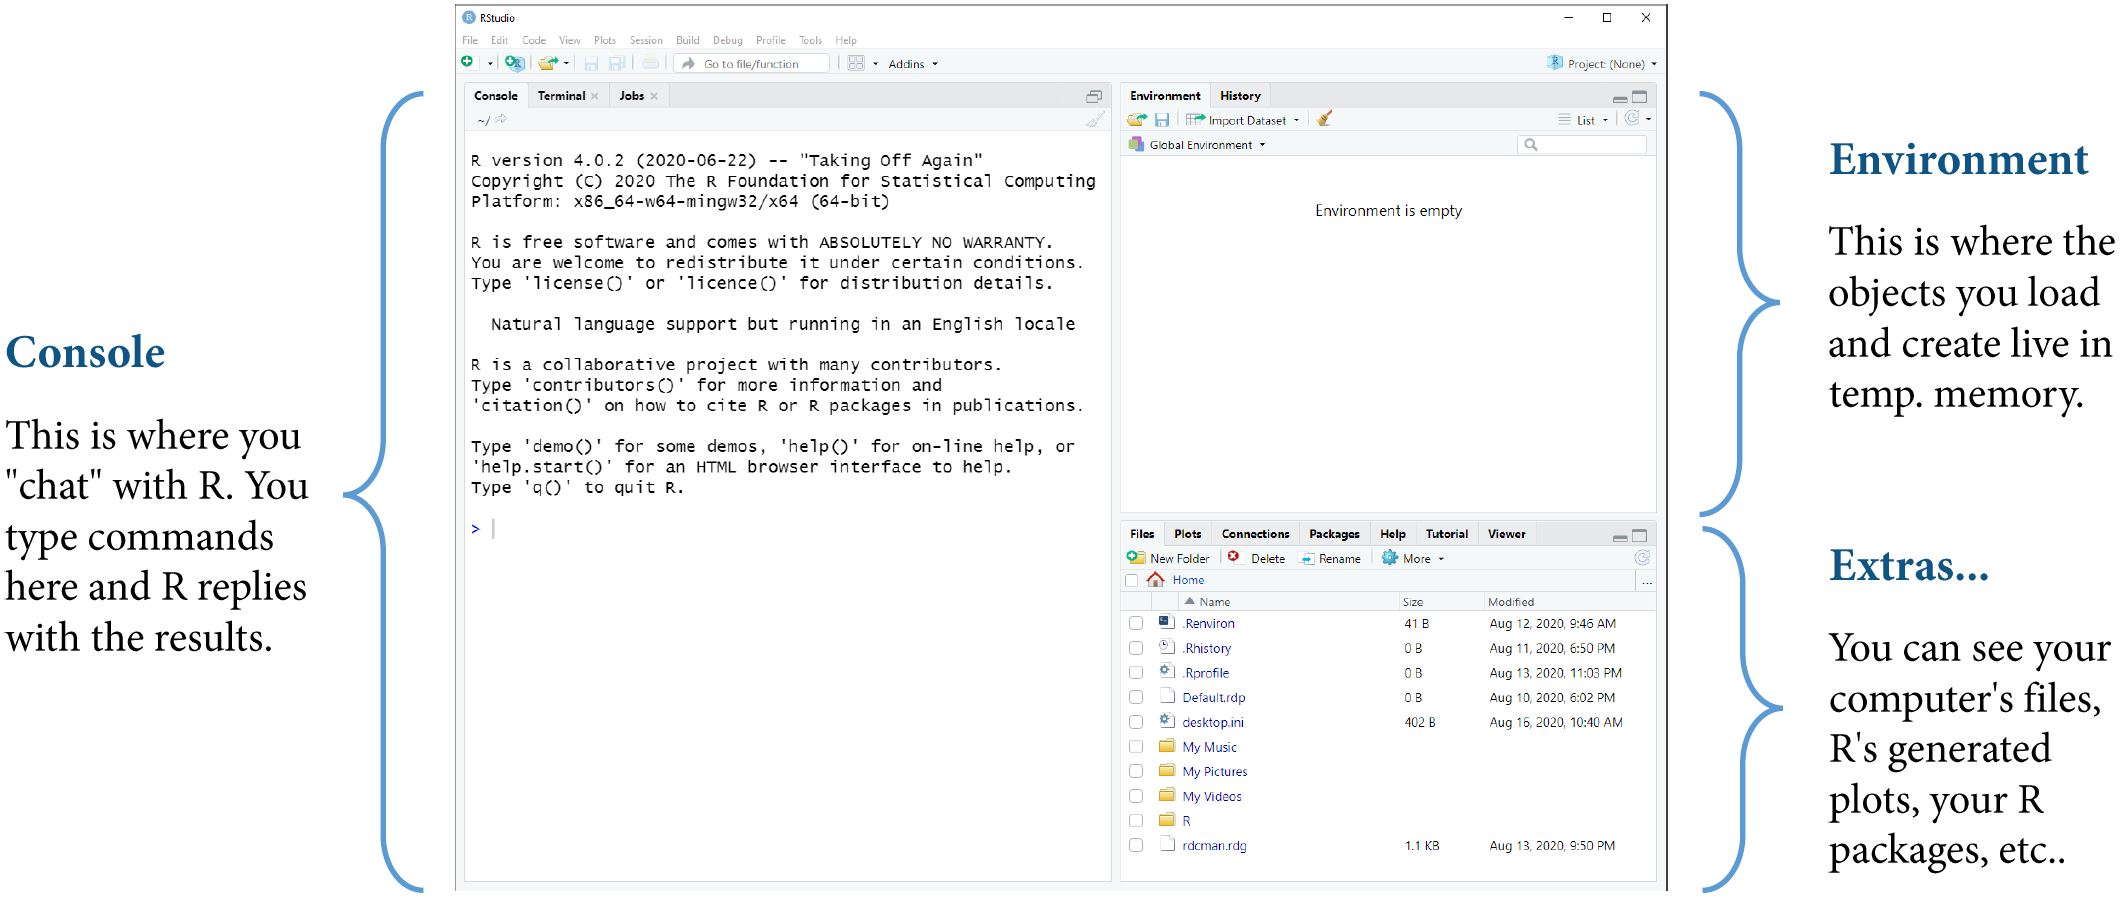Image resolution: width=2124 pixels, height=902 pixels.
Task: Click the New Folder button
Action: (x=1169, y=558)
